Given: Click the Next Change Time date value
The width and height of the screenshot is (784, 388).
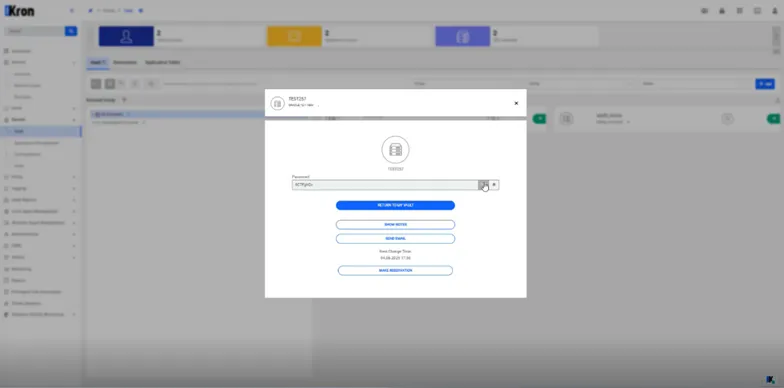Looking at the screenshot, I should tap(396, 258).
